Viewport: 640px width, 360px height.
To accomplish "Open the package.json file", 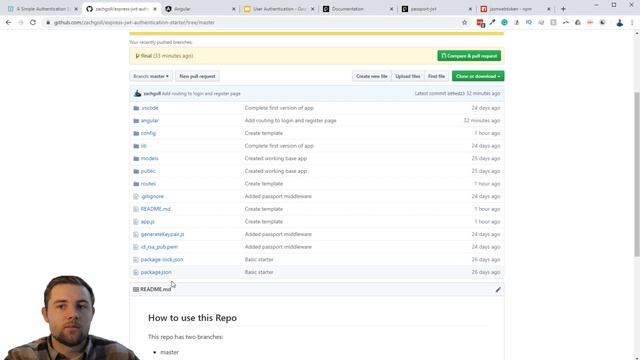I will [156, 272].
